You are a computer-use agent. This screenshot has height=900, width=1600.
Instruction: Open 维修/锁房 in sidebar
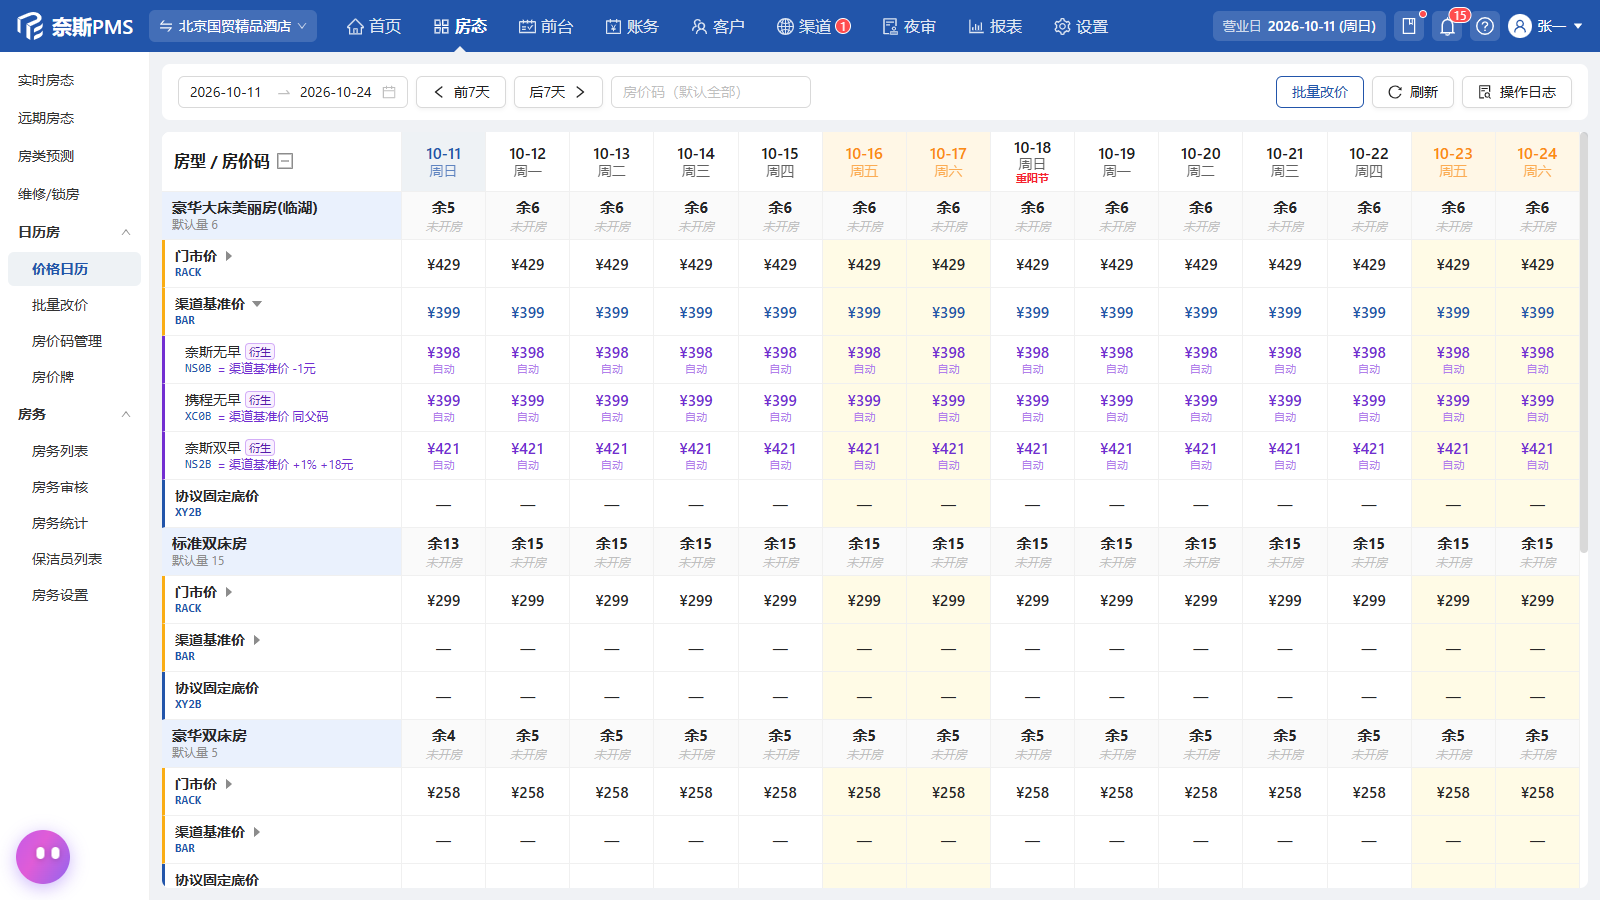pos(48,194)
